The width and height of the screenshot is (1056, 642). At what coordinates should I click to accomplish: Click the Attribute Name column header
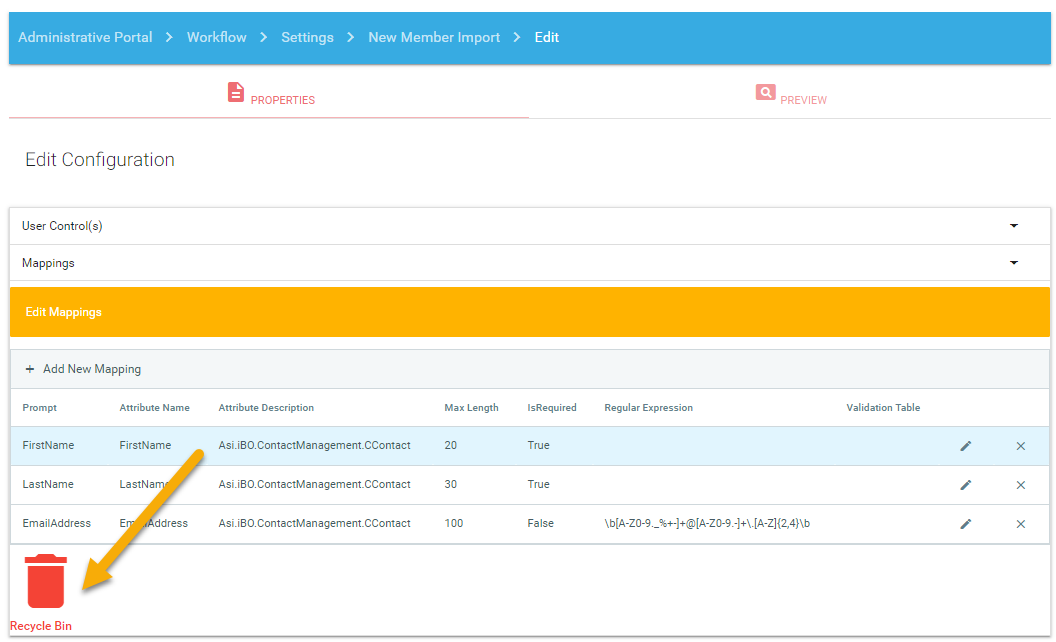(154, 408)
